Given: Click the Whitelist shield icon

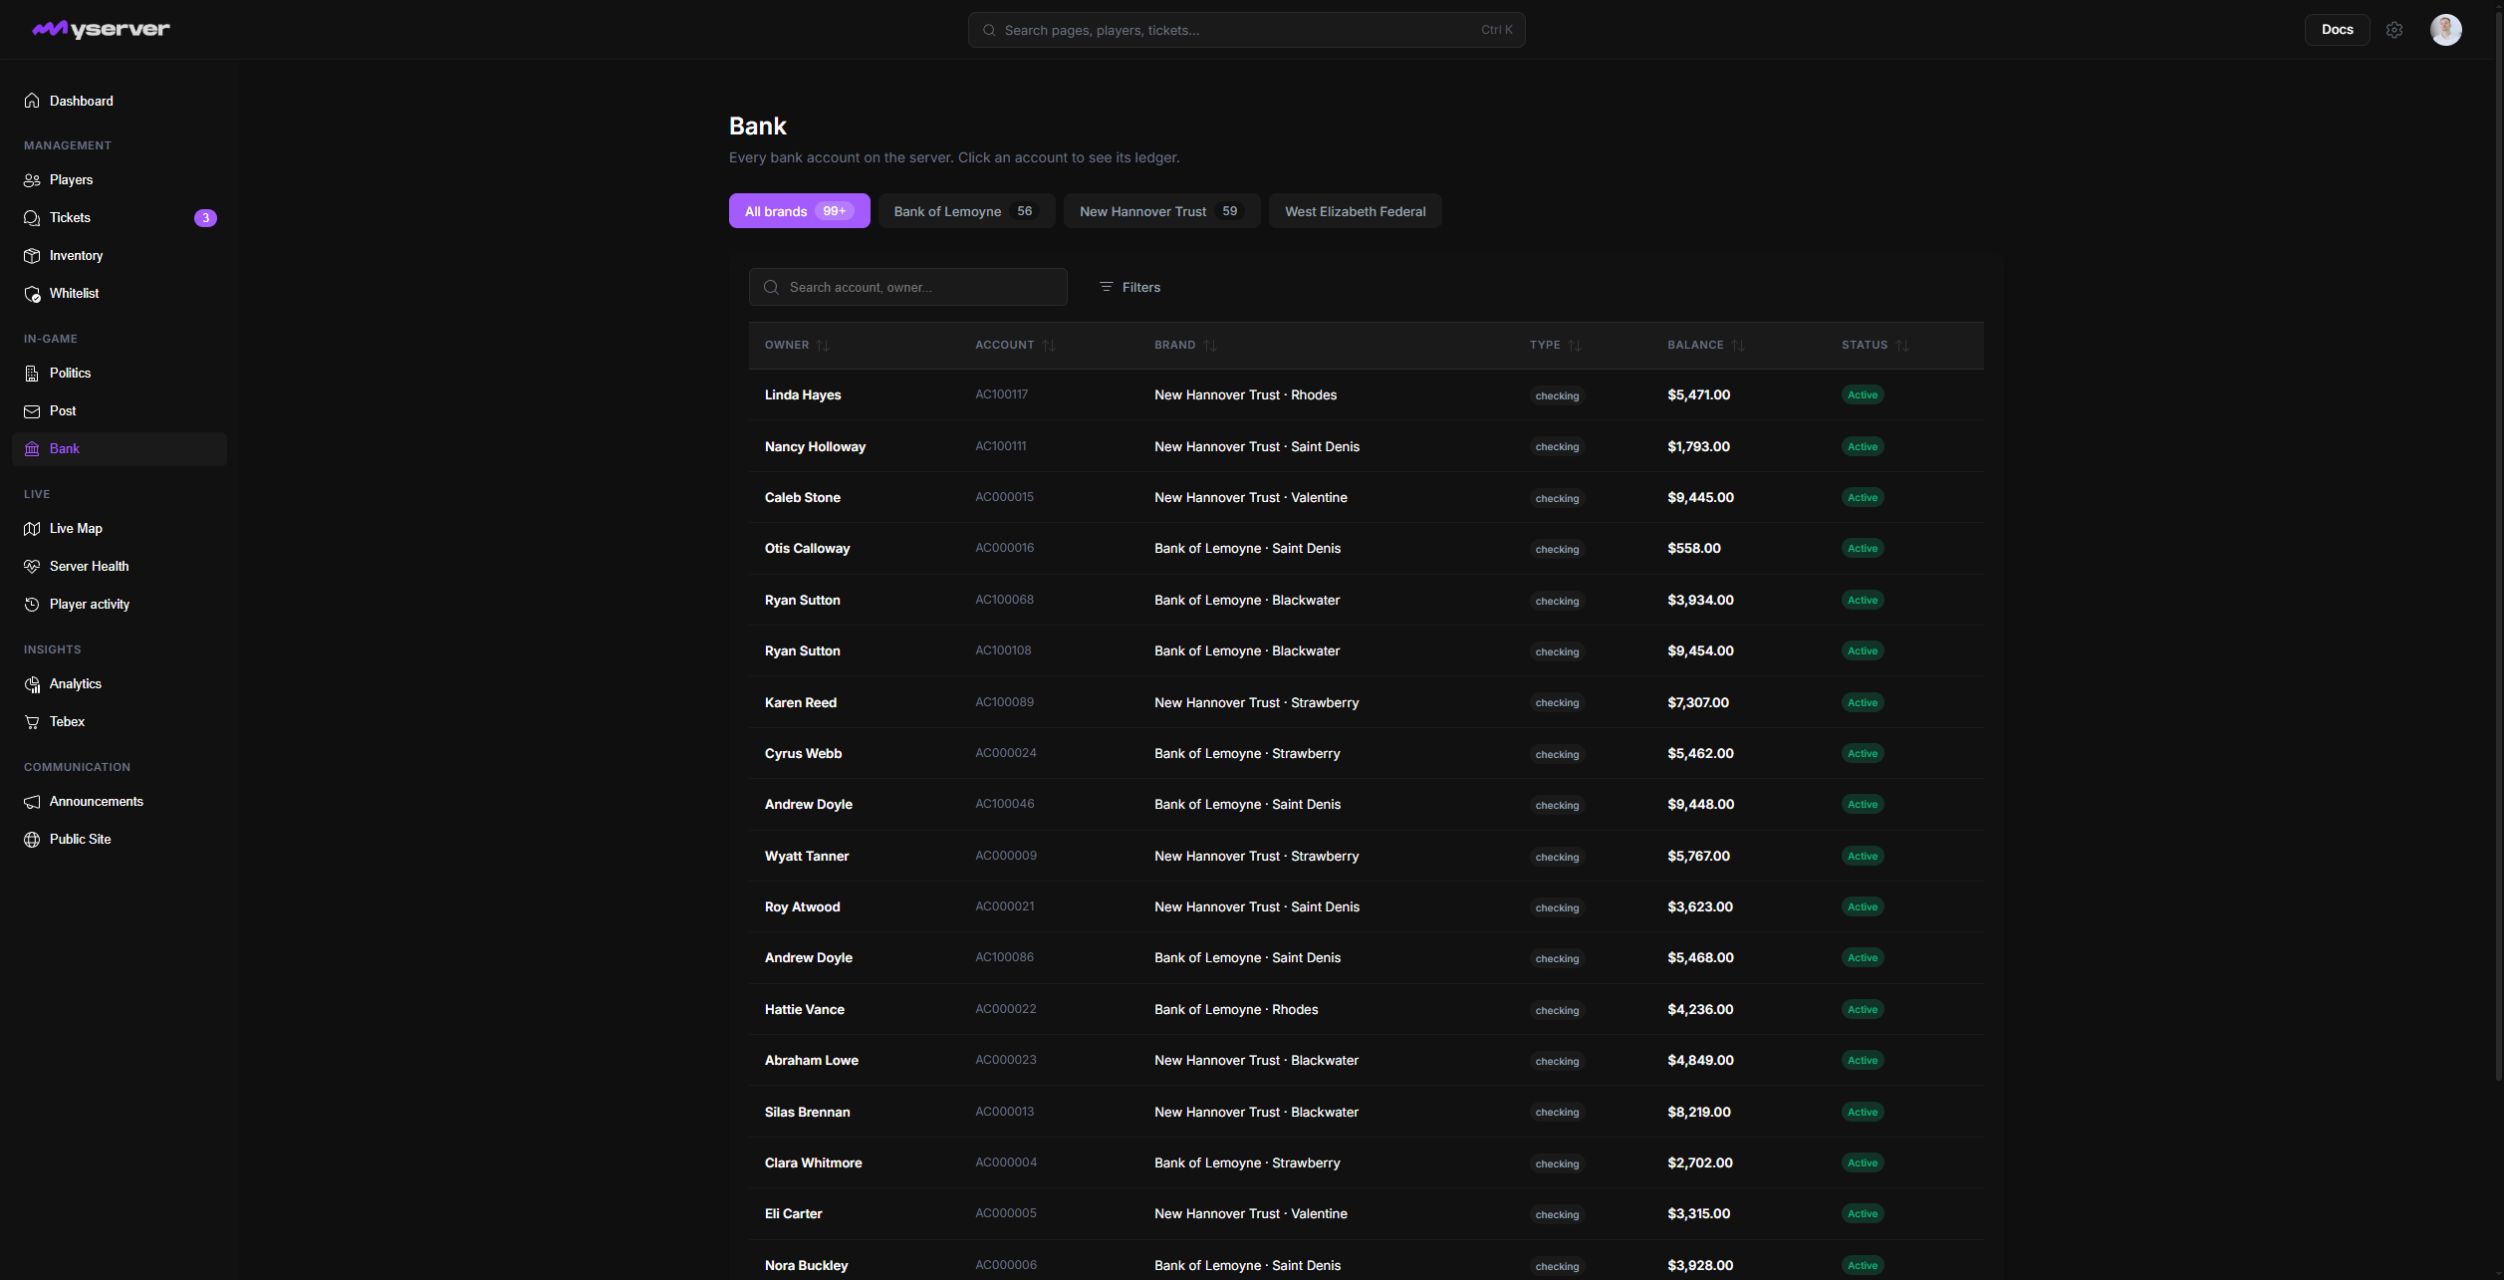Looking at the screenshot, I should click(32, 294).
